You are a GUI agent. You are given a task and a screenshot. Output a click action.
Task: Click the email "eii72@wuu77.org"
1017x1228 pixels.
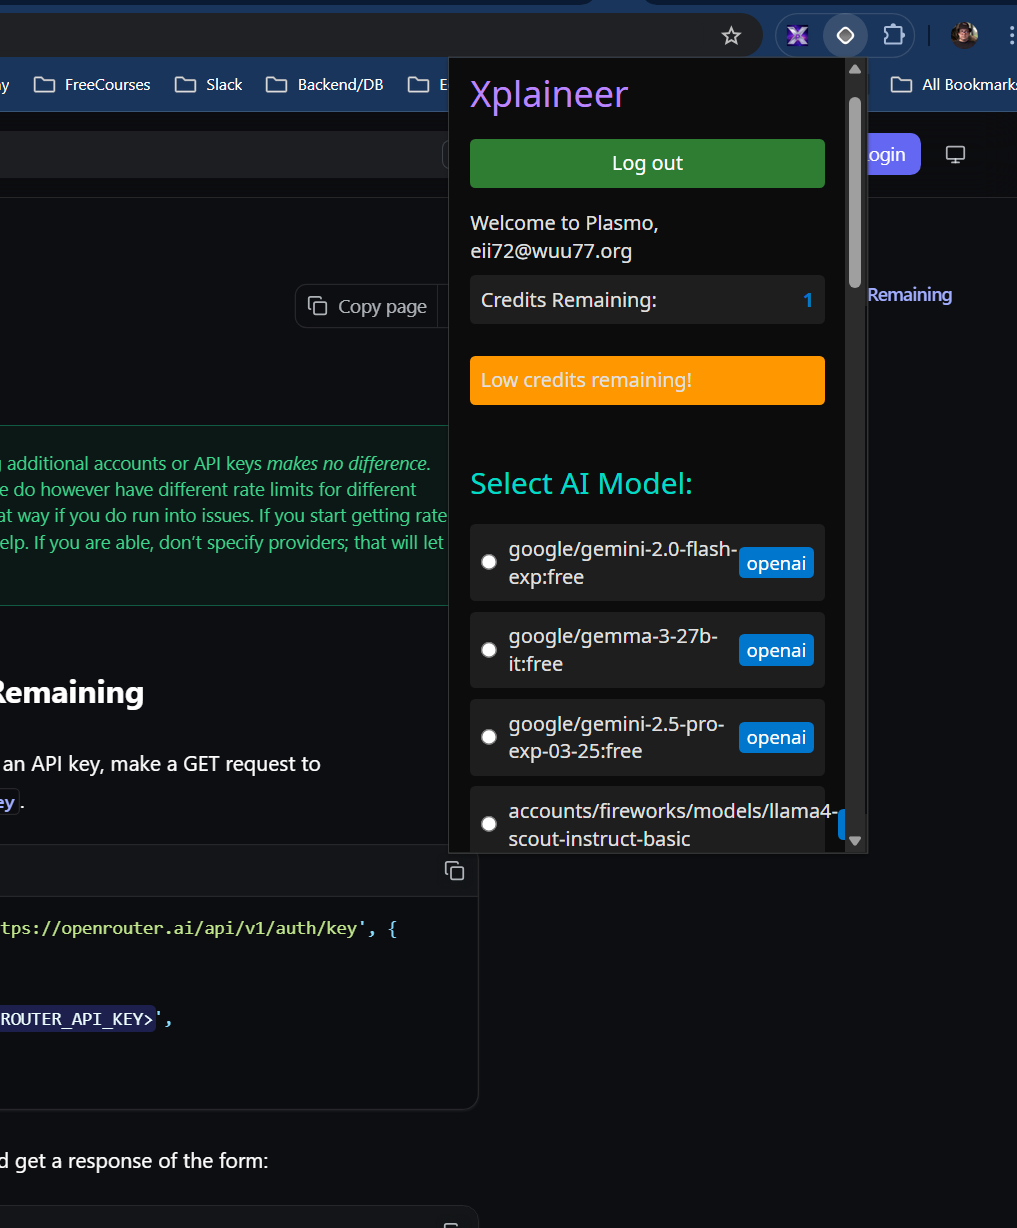tap(551, 251)
